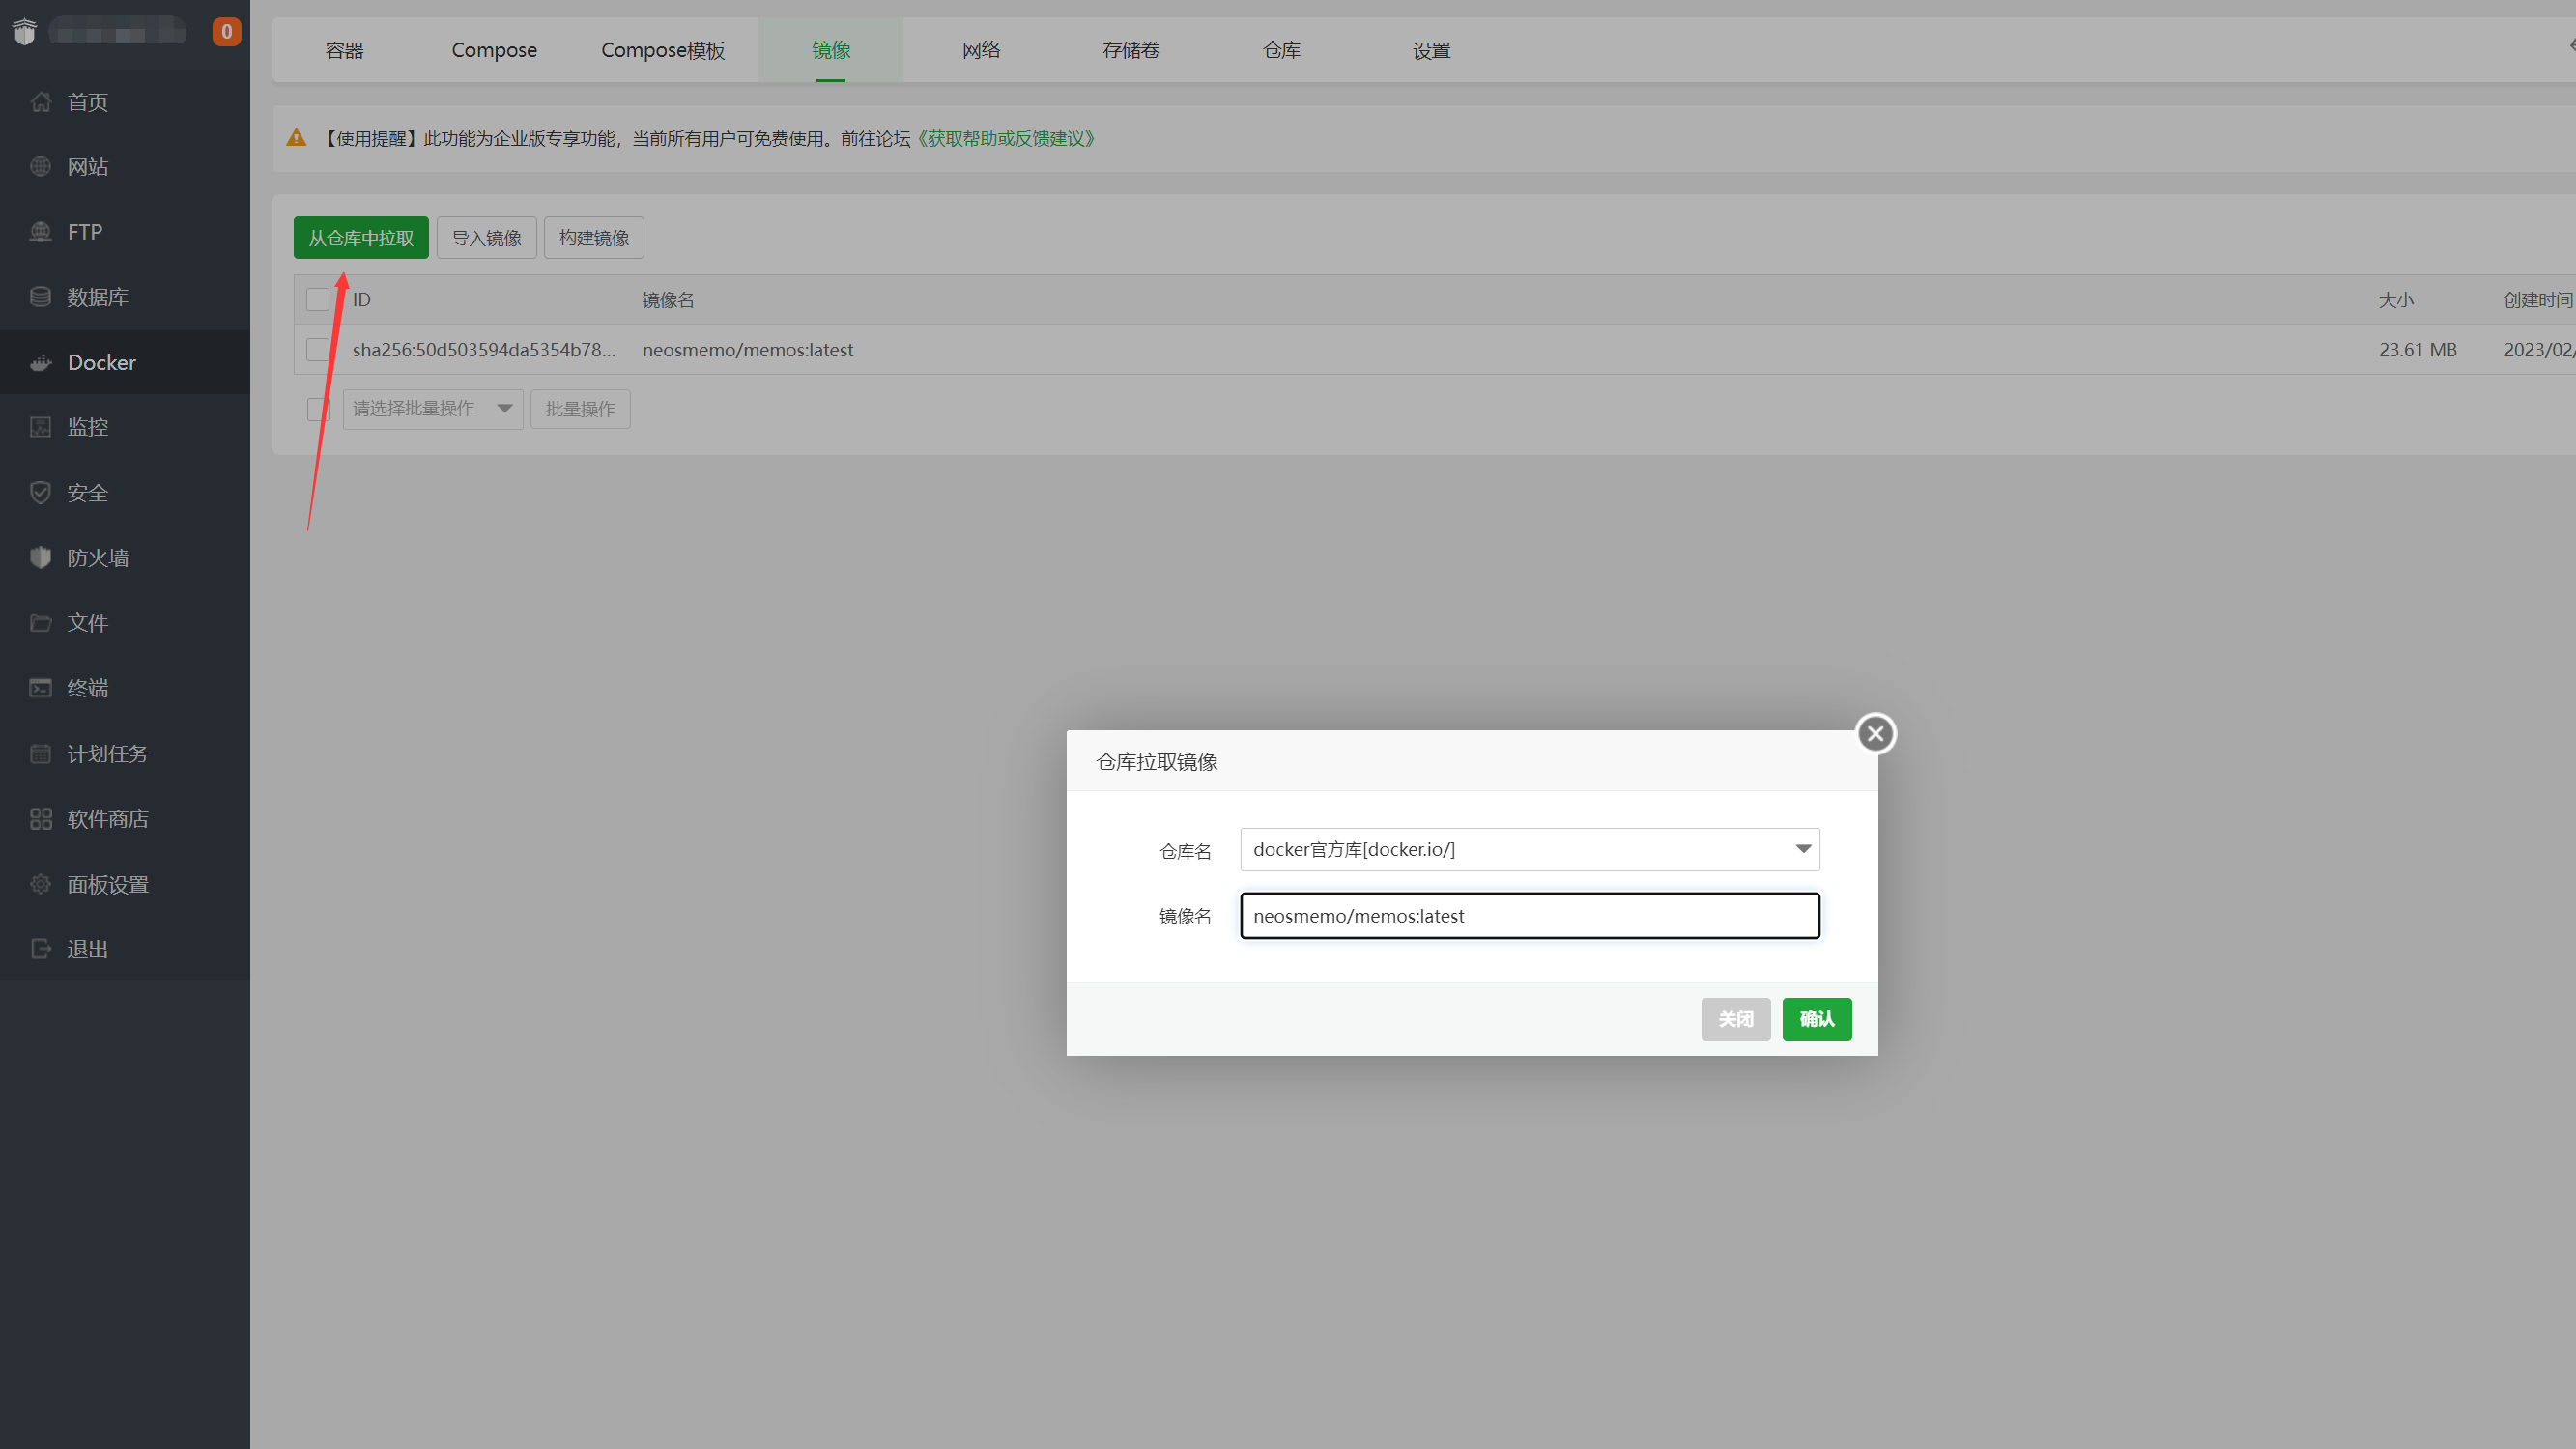Click the 批量操作 button
Image resolution: width=2576 pixels, height=1449 pixels.
[580, 409]
